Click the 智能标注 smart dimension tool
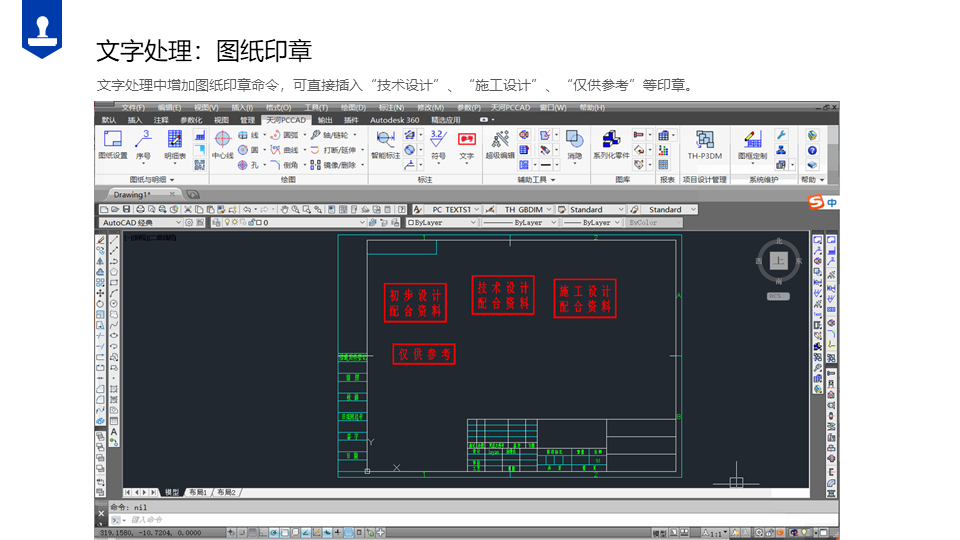 pyautogui.click(x=385, y=144)
